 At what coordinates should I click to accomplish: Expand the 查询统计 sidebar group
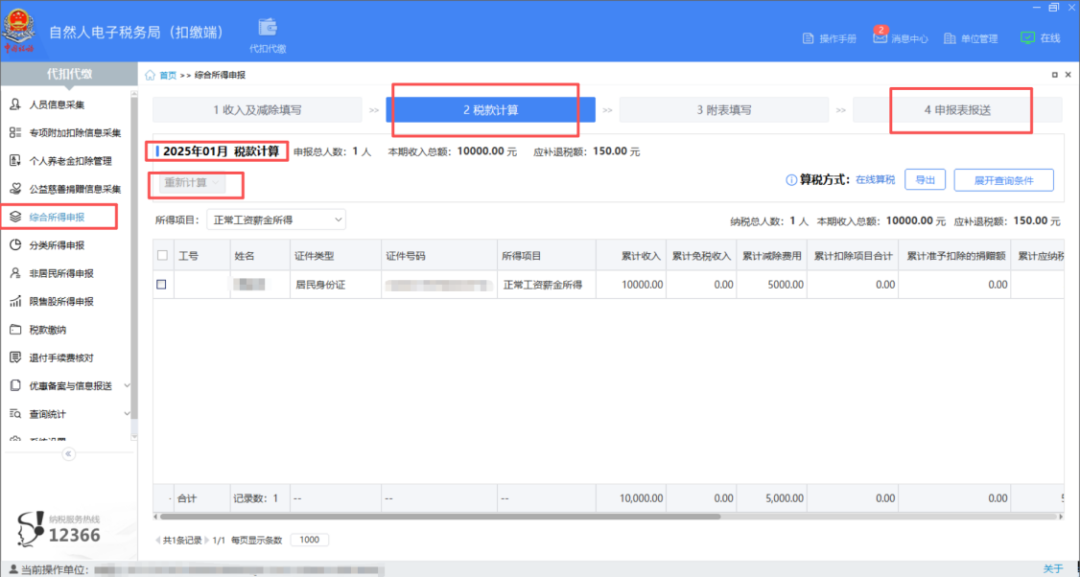point(68,413)
